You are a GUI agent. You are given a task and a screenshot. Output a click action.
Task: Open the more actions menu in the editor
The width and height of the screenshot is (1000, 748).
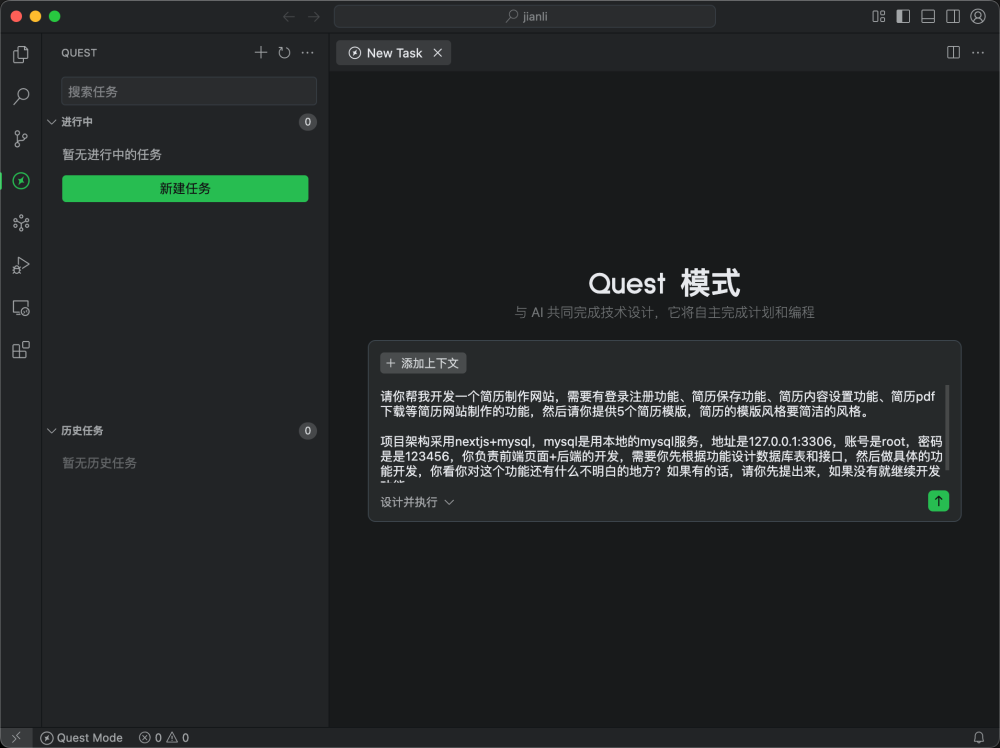pyautogui.click(x=977, y=52)
